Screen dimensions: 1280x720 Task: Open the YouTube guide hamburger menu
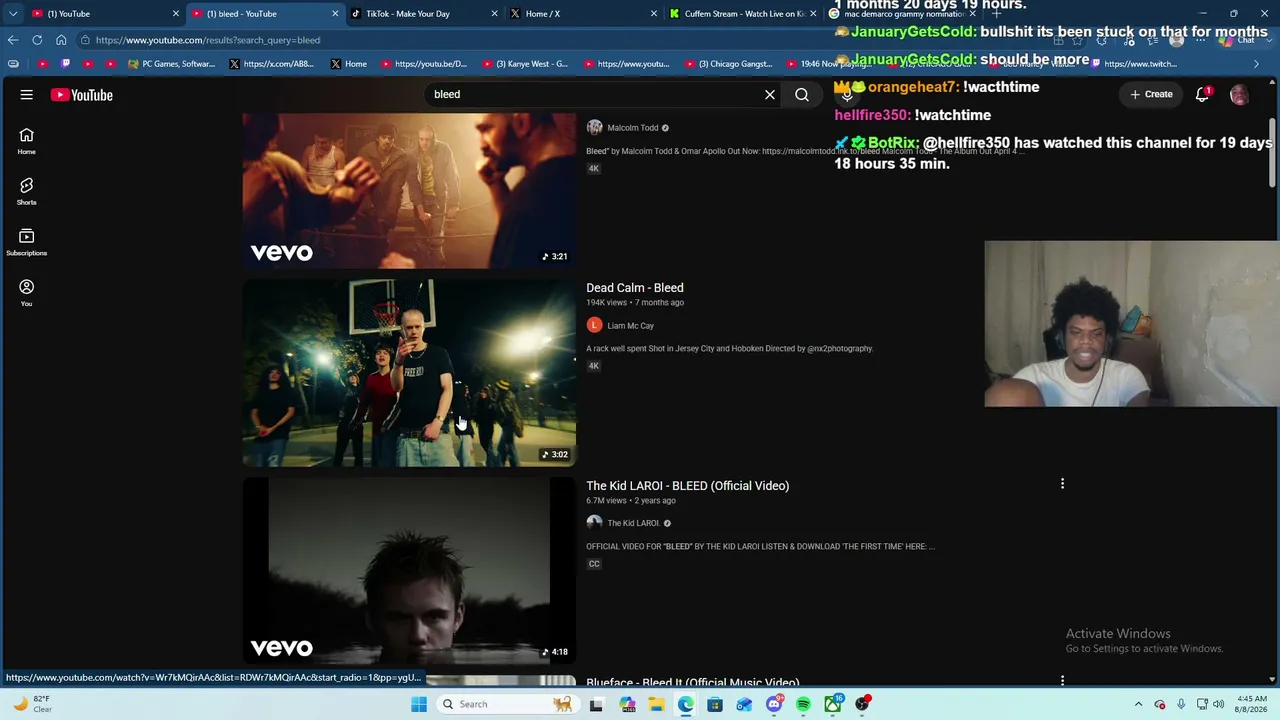[27, 95]
